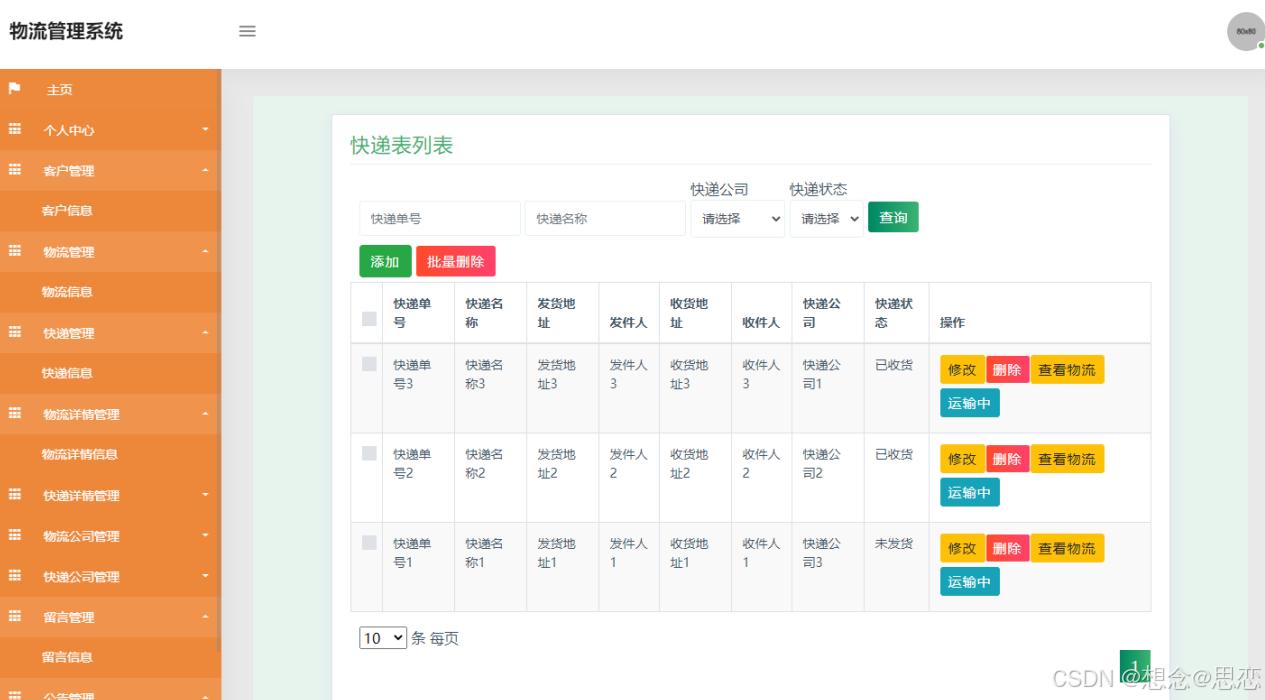The width and height of the screenshot is (1265, 700).
Task: Click 运输中 for row 快递单号2
Action: (x=970, y=492)
